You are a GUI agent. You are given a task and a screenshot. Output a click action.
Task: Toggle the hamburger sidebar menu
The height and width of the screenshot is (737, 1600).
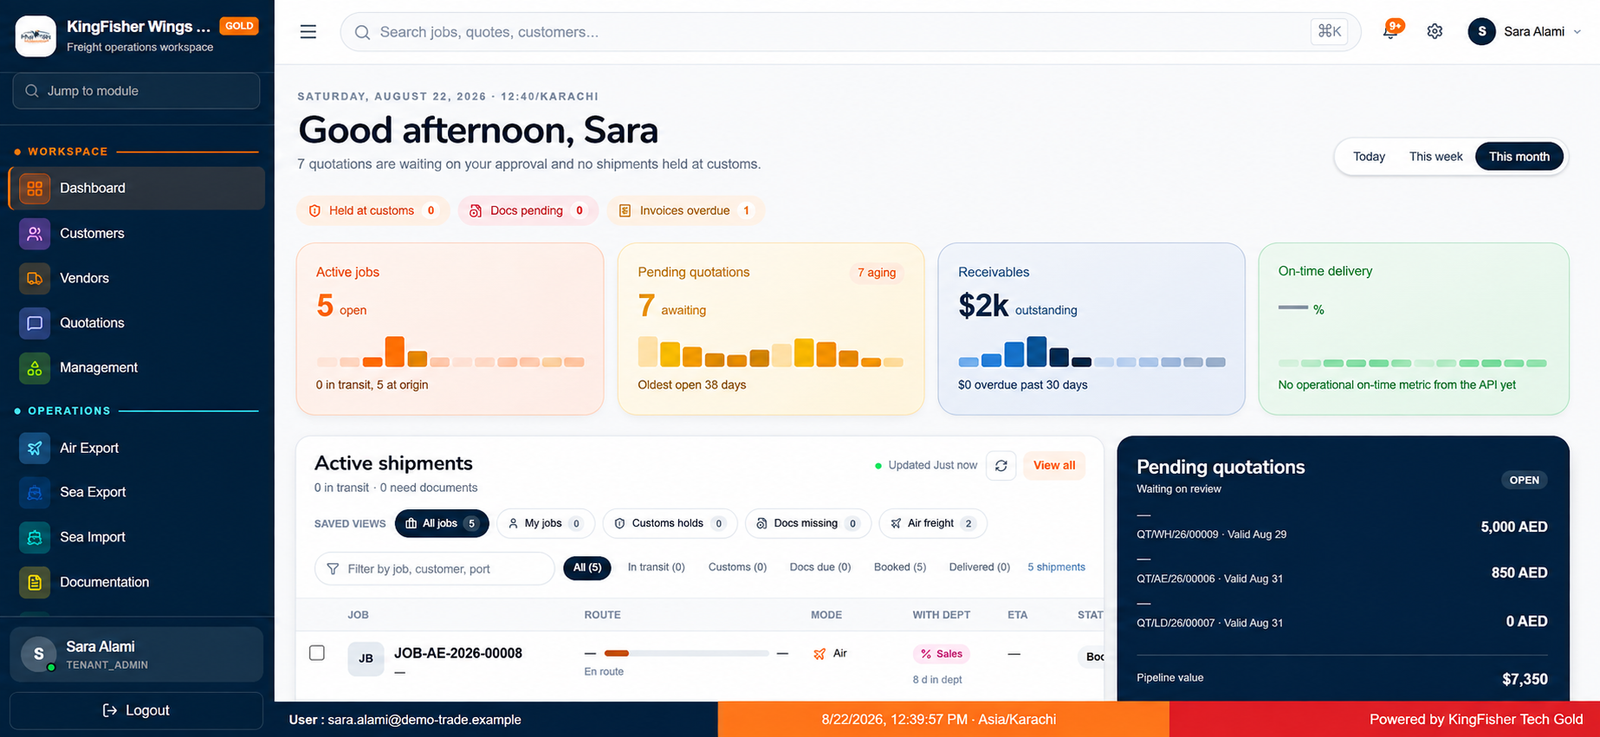(x=308, y=32)
